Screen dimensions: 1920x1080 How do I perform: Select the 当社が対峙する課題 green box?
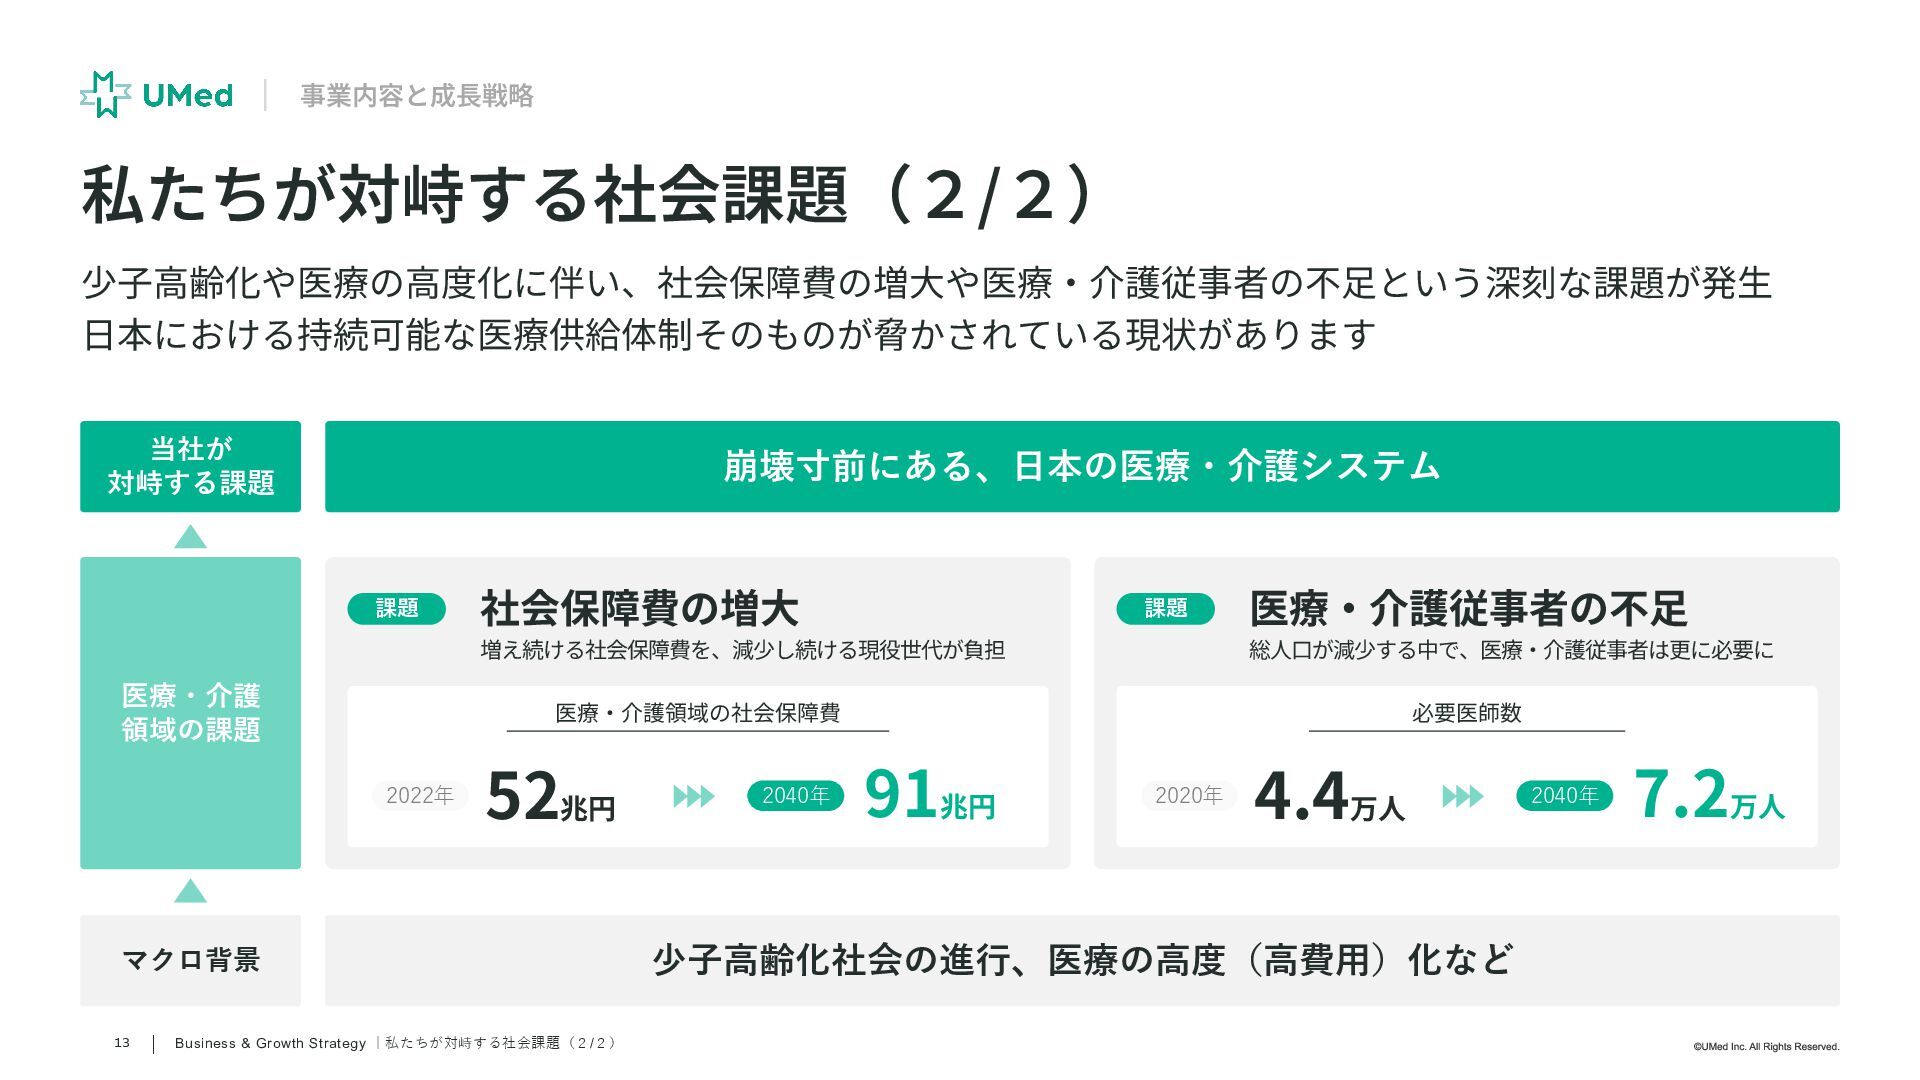[190, 466]
